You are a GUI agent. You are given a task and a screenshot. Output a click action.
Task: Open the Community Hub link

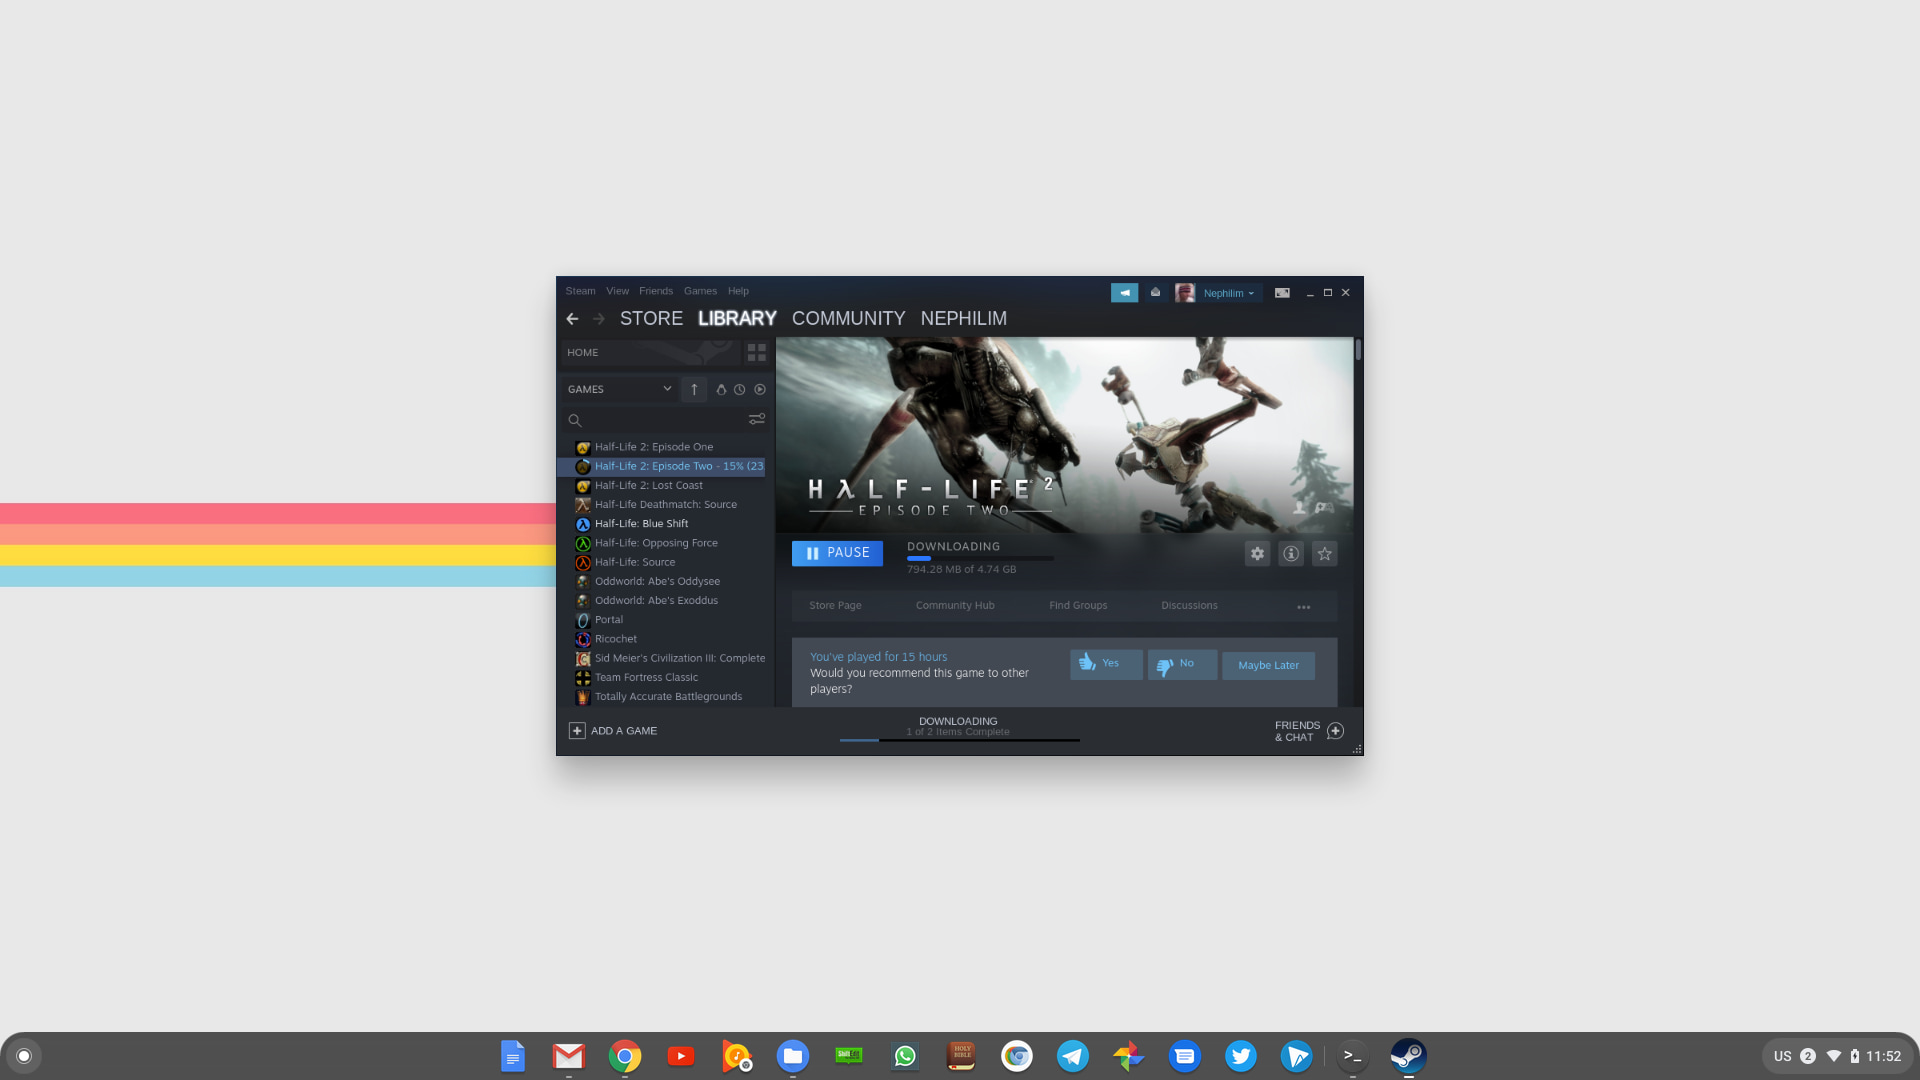(x=955, y=606)
